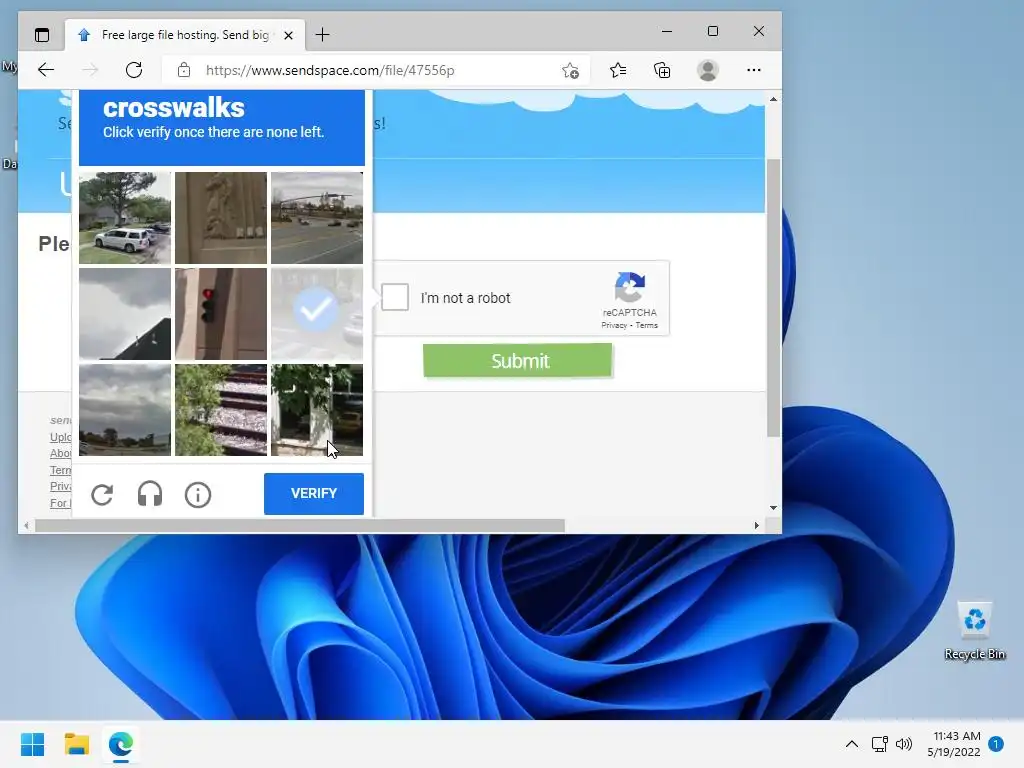Select captcha tile with railroad tracks
1024x768 pixels.
click(221, 410)
